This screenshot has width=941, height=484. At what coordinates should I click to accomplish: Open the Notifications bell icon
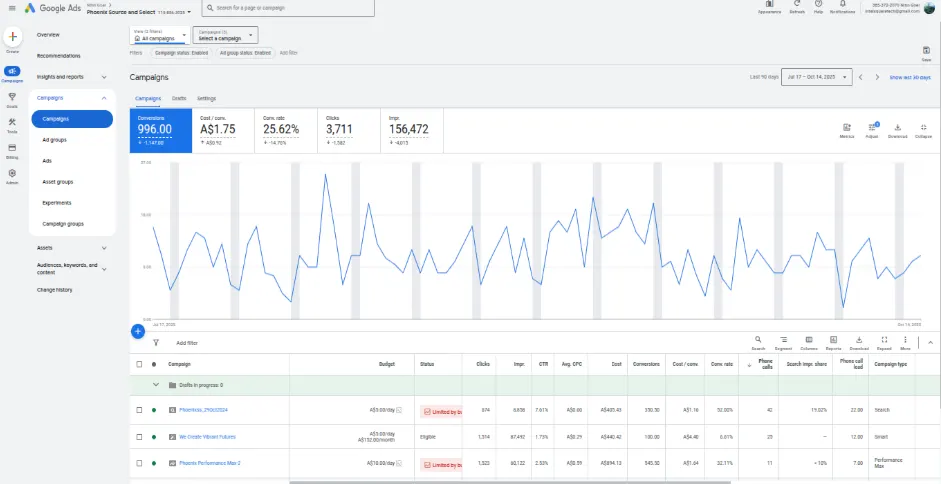pyautogui.click(x=842, y=5)
